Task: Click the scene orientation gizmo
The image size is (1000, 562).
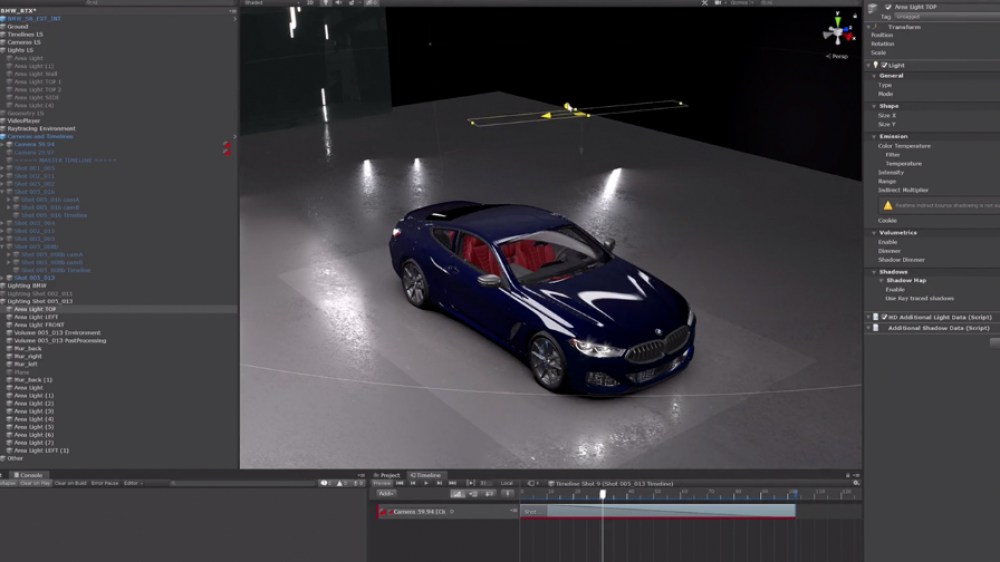Action: (838, 31)
